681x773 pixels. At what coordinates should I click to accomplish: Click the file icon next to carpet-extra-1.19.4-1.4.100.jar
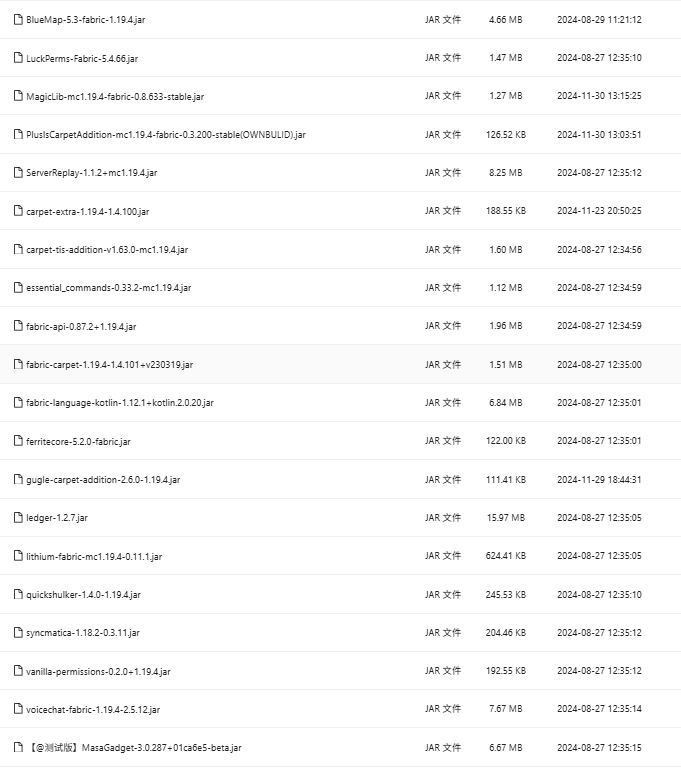click(18, 211)
